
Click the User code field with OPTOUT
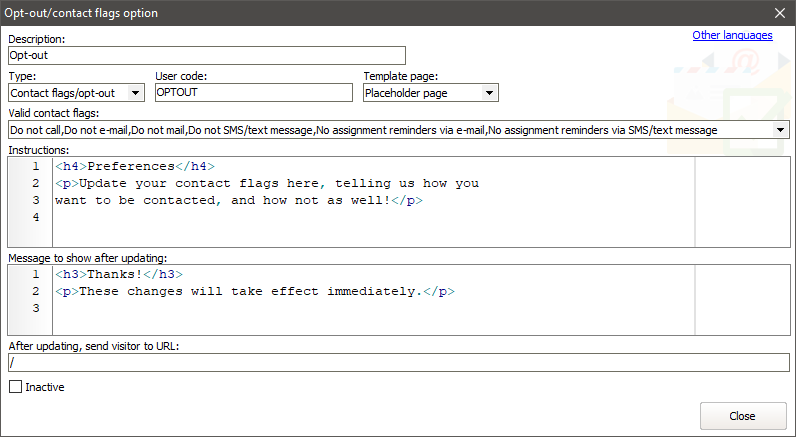click(254, 93)
